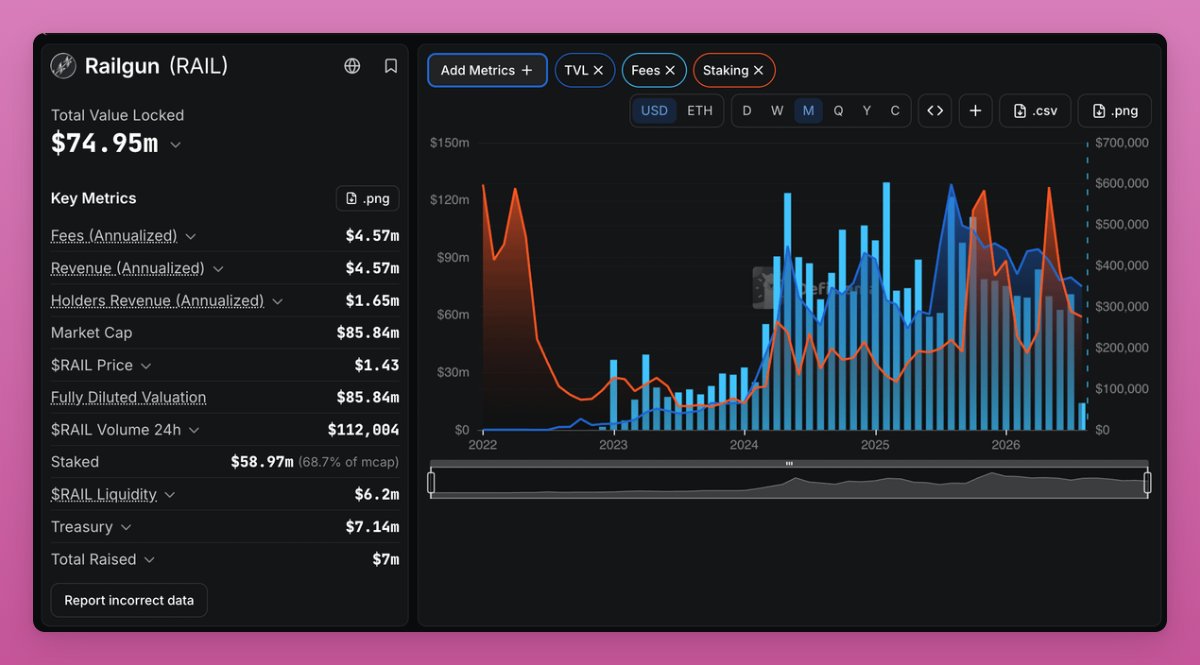Click the left range slider handle
The height and width of the screenshot is (665, 1200).
pos(431,483)
